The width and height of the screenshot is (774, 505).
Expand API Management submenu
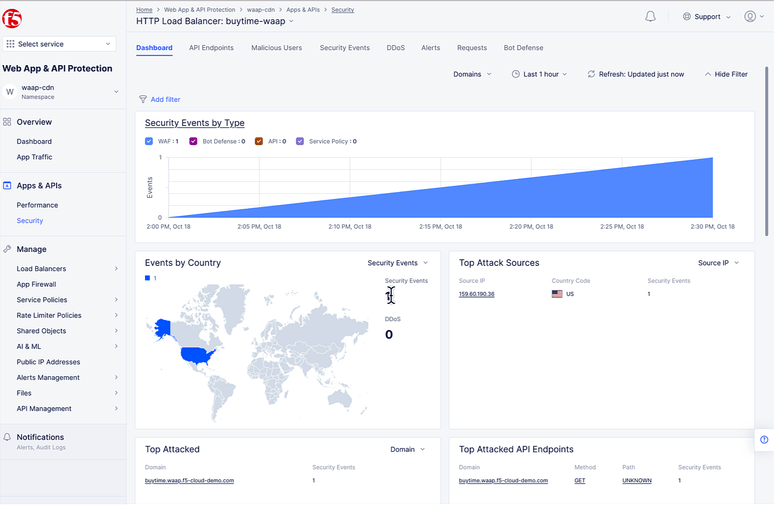pyautogui.click(x=116, y=409)
